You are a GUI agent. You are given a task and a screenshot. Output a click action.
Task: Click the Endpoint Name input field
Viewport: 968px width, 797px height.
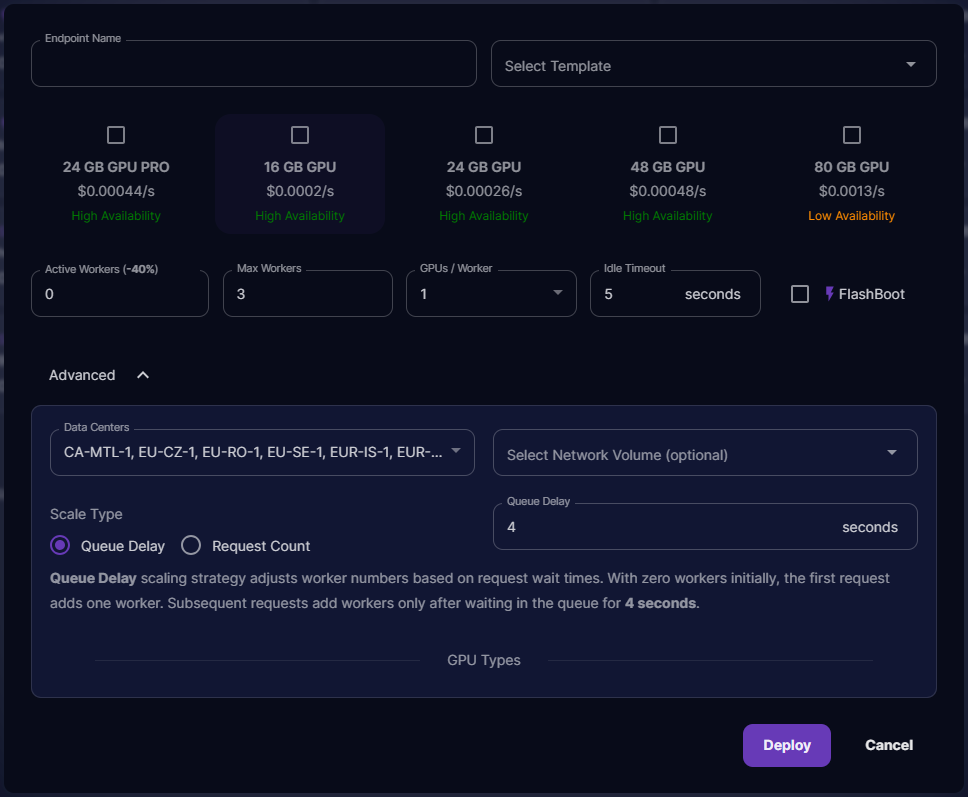point(254,64)
